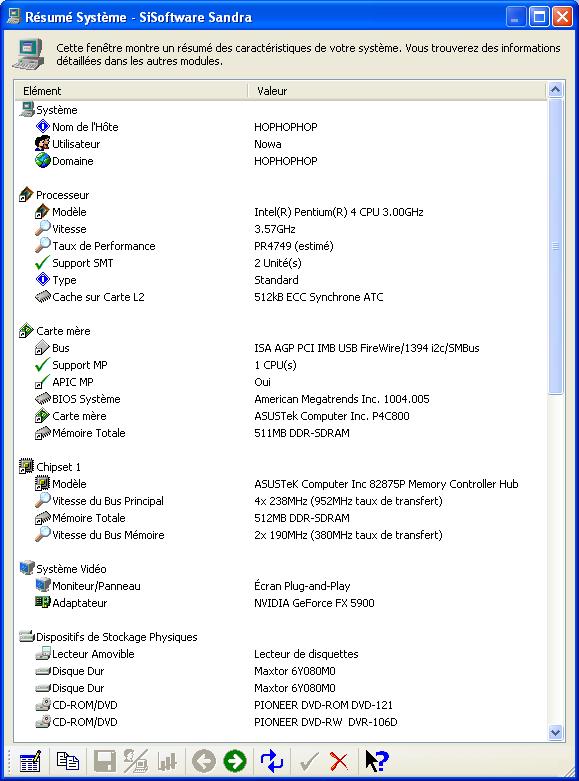Click the blue refresh arrows icon
This screenshot has width=579, height=781.
coord(272,761)
